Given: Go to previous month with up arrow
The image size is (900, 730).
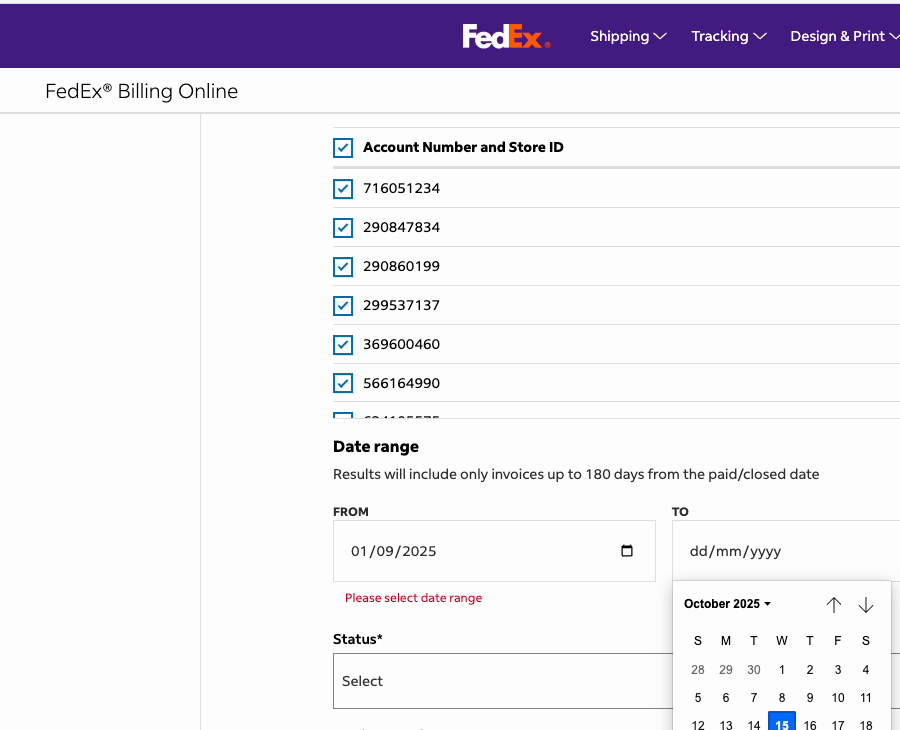Looking at the screenshot, I should pos(833,604).
